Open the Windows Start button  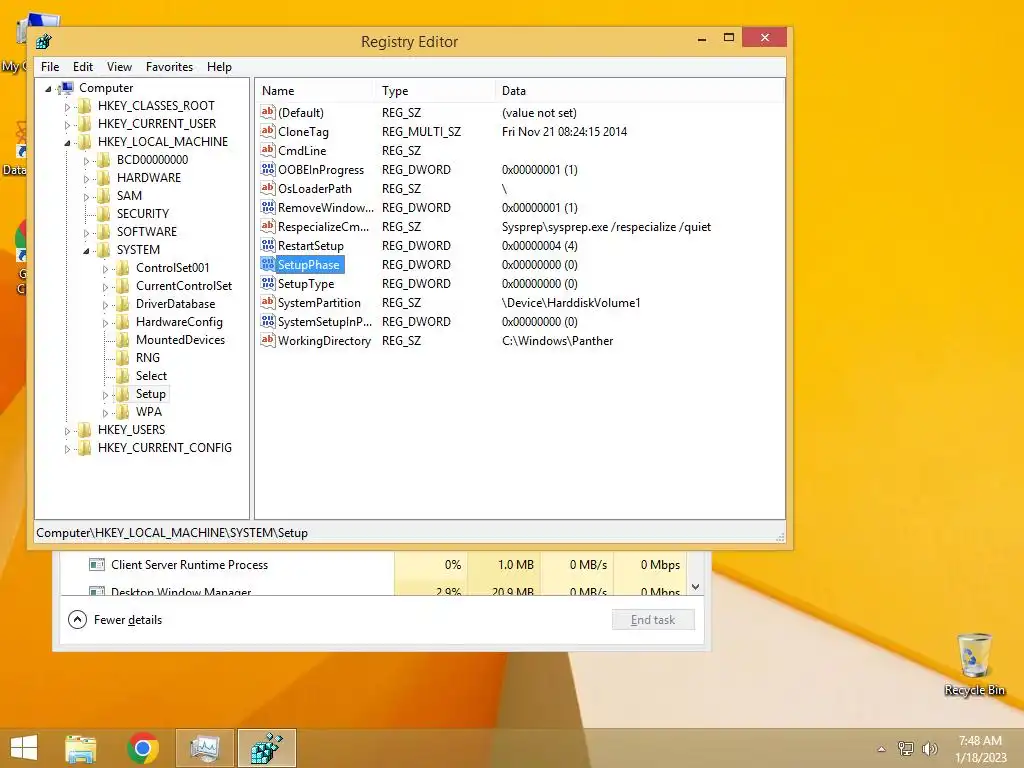point(24,748)
